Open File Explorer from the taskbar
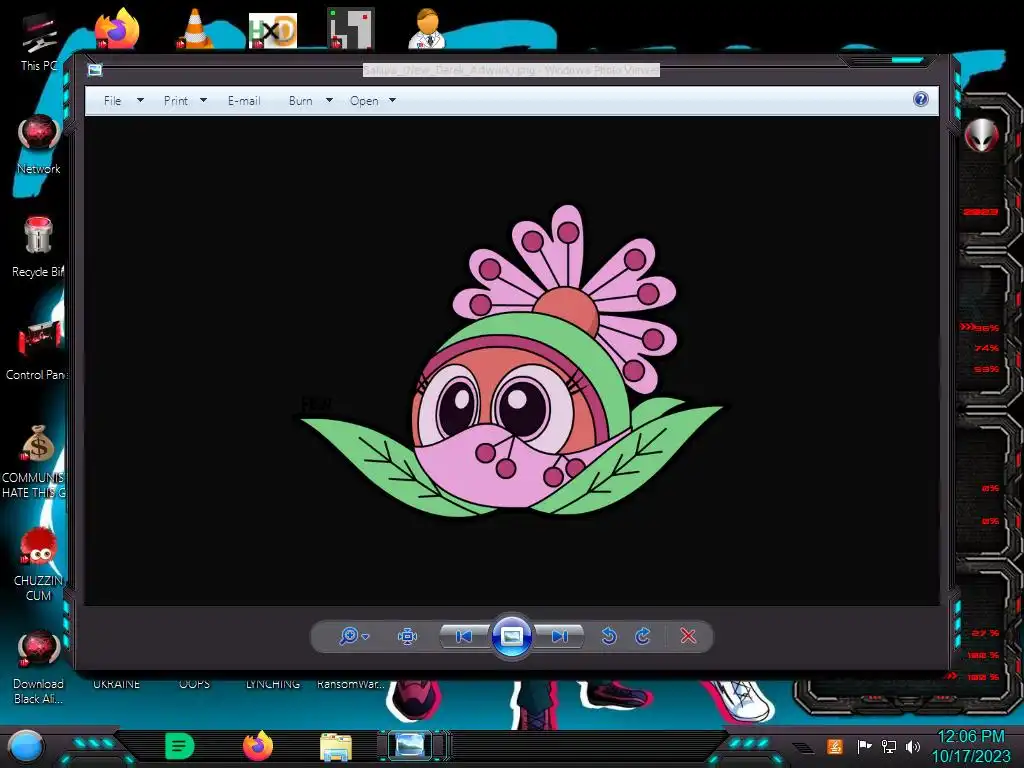This screenshot has height=768, width=1024. [336, 747]
